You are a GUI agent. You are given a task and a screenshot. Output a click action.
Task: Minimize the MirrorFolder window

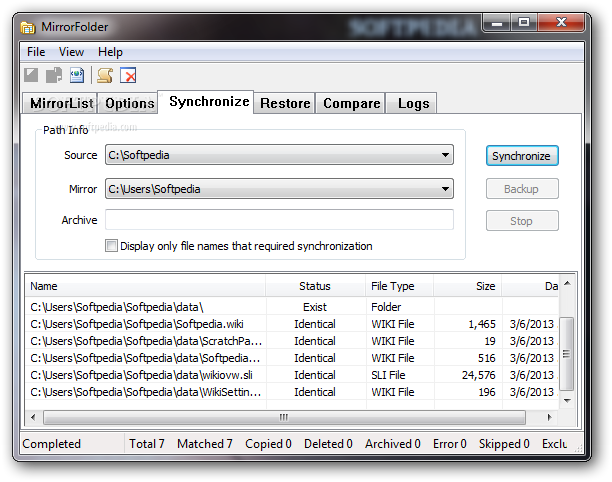coord(496,23)
